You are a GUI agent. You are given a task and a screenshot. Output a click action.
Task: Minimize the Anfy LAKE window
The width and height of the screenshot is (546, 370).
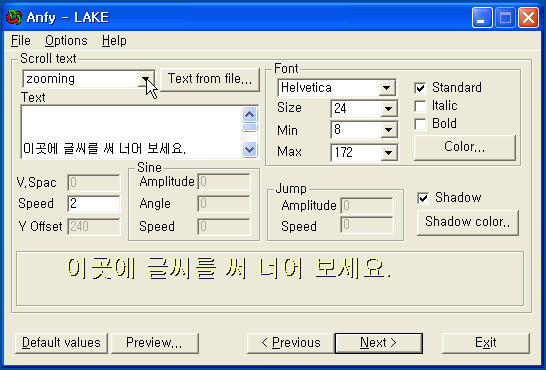click(x=482, y=17)
